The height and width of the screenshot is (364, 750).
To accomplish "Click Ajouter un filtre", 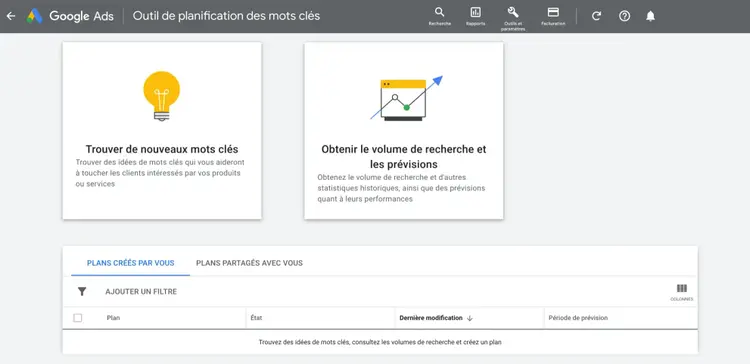I will tap(141, 291).
